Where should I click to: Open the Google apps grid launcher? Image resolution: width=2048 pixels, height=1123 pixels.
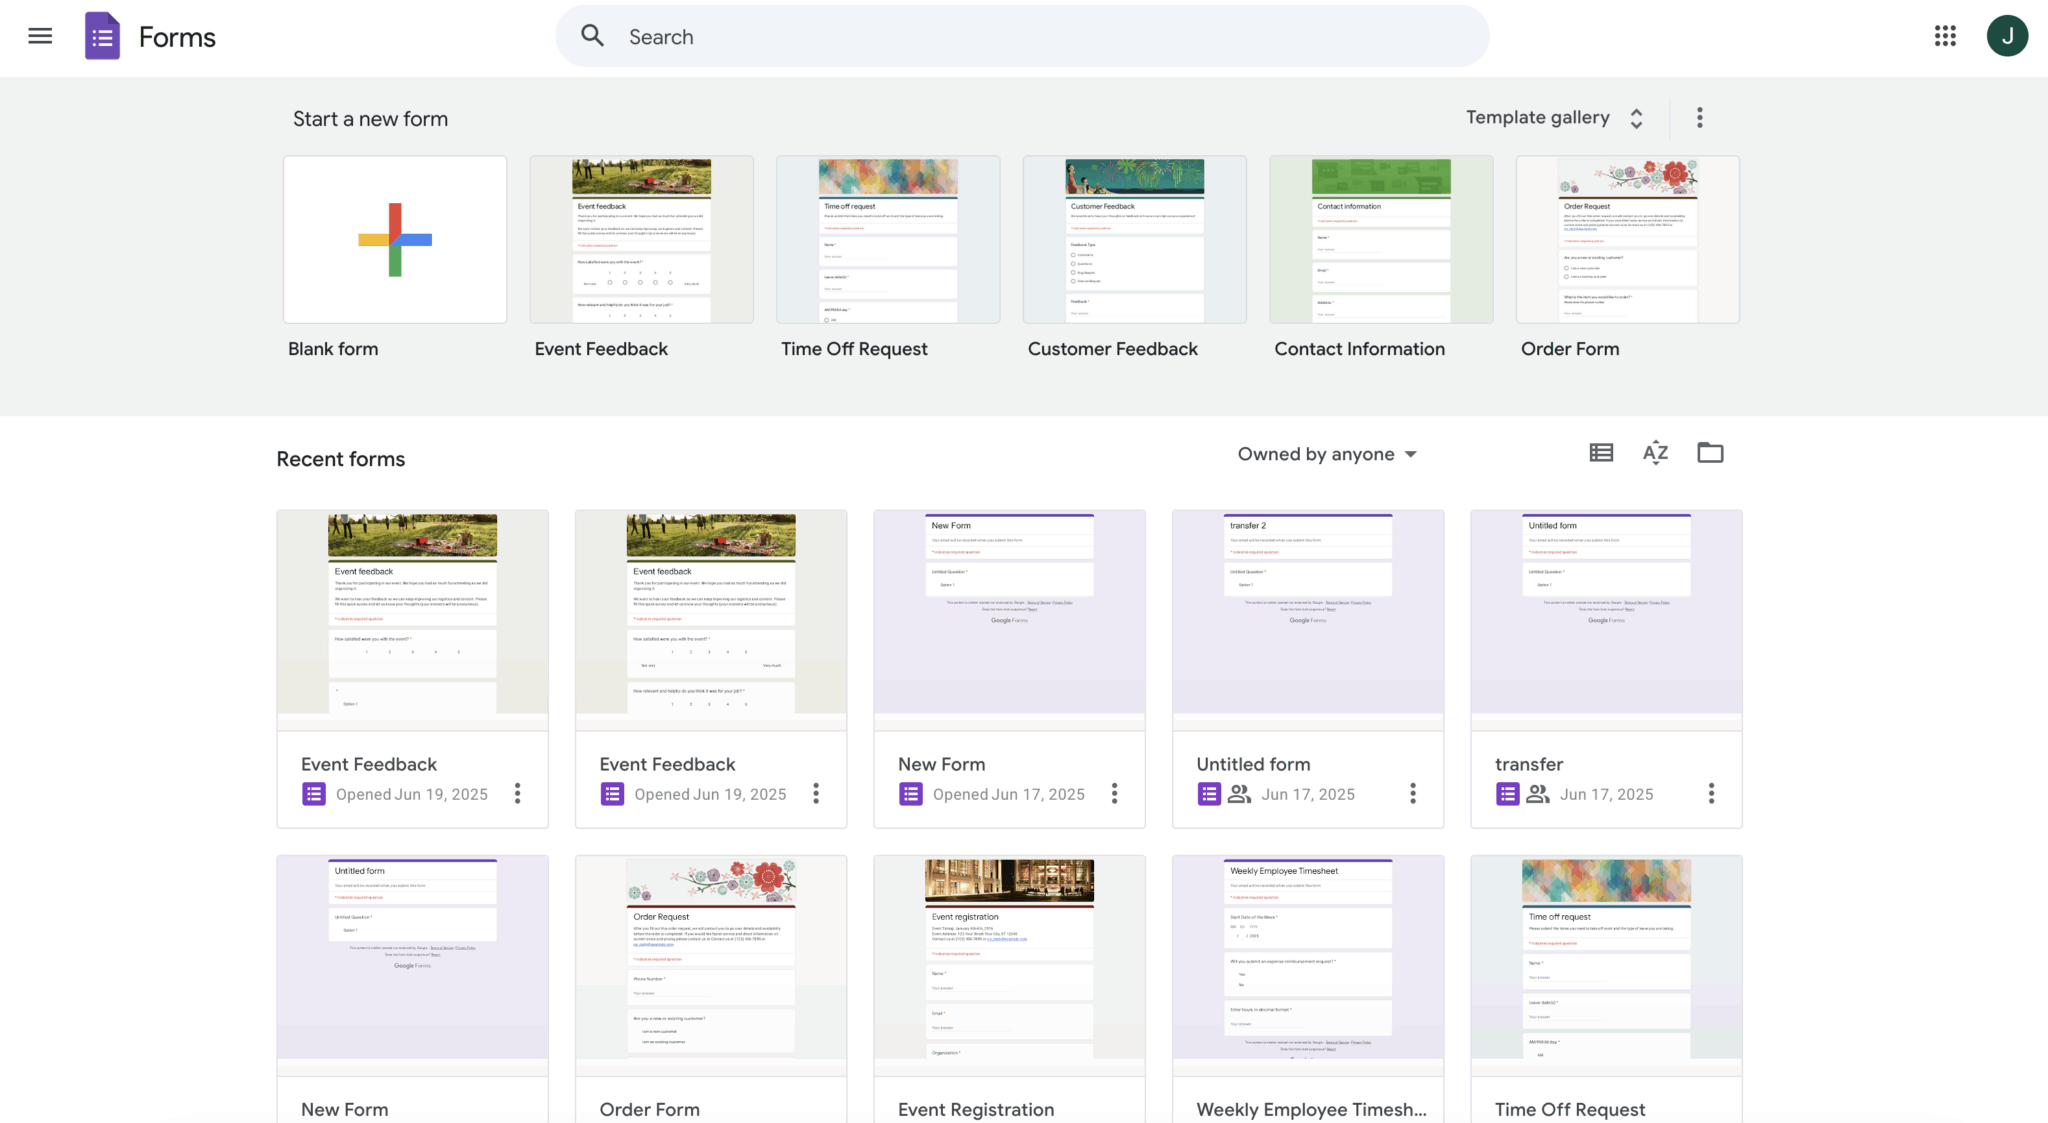point(1944,36)
